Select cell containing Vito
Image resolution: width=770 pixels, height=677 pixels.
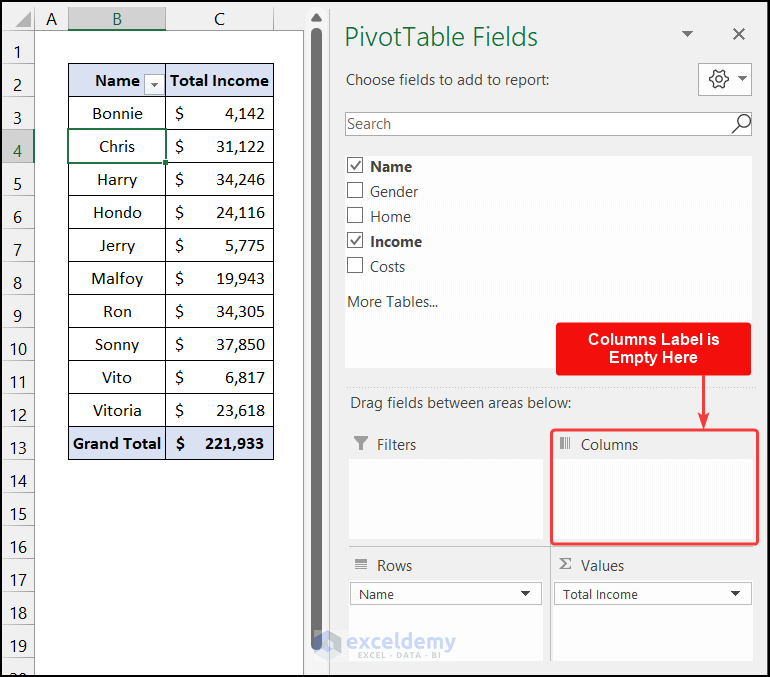click(x=117, y=377)
